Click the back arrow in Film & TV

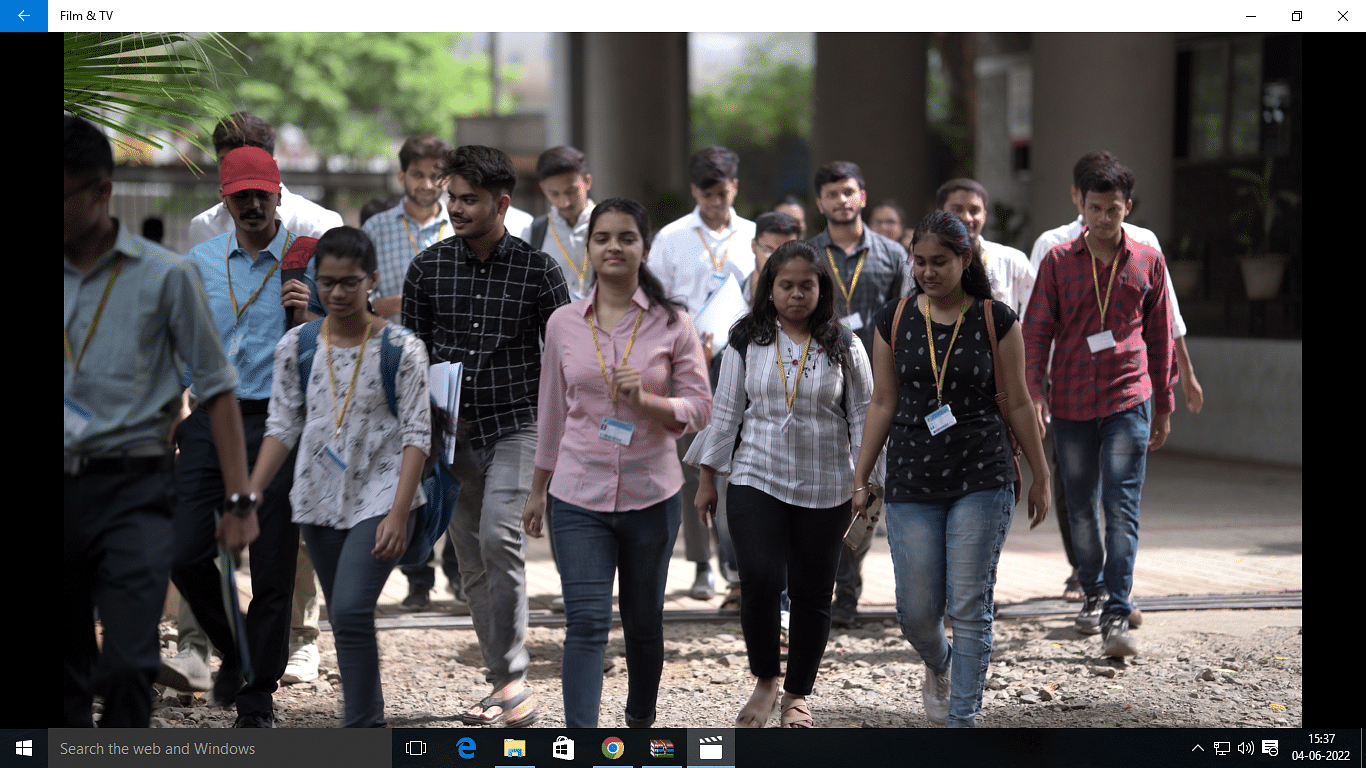(23, 16)
